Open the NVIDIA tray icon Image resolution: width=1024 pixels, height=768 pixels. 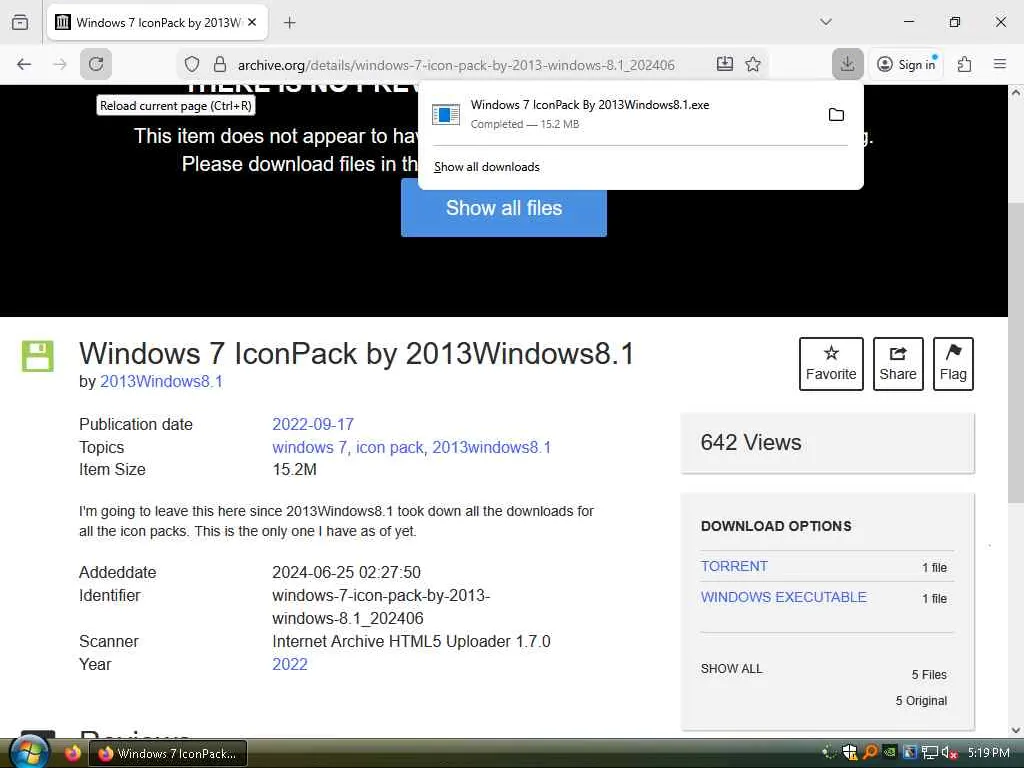pyautogui.click(x=889, y=752)
